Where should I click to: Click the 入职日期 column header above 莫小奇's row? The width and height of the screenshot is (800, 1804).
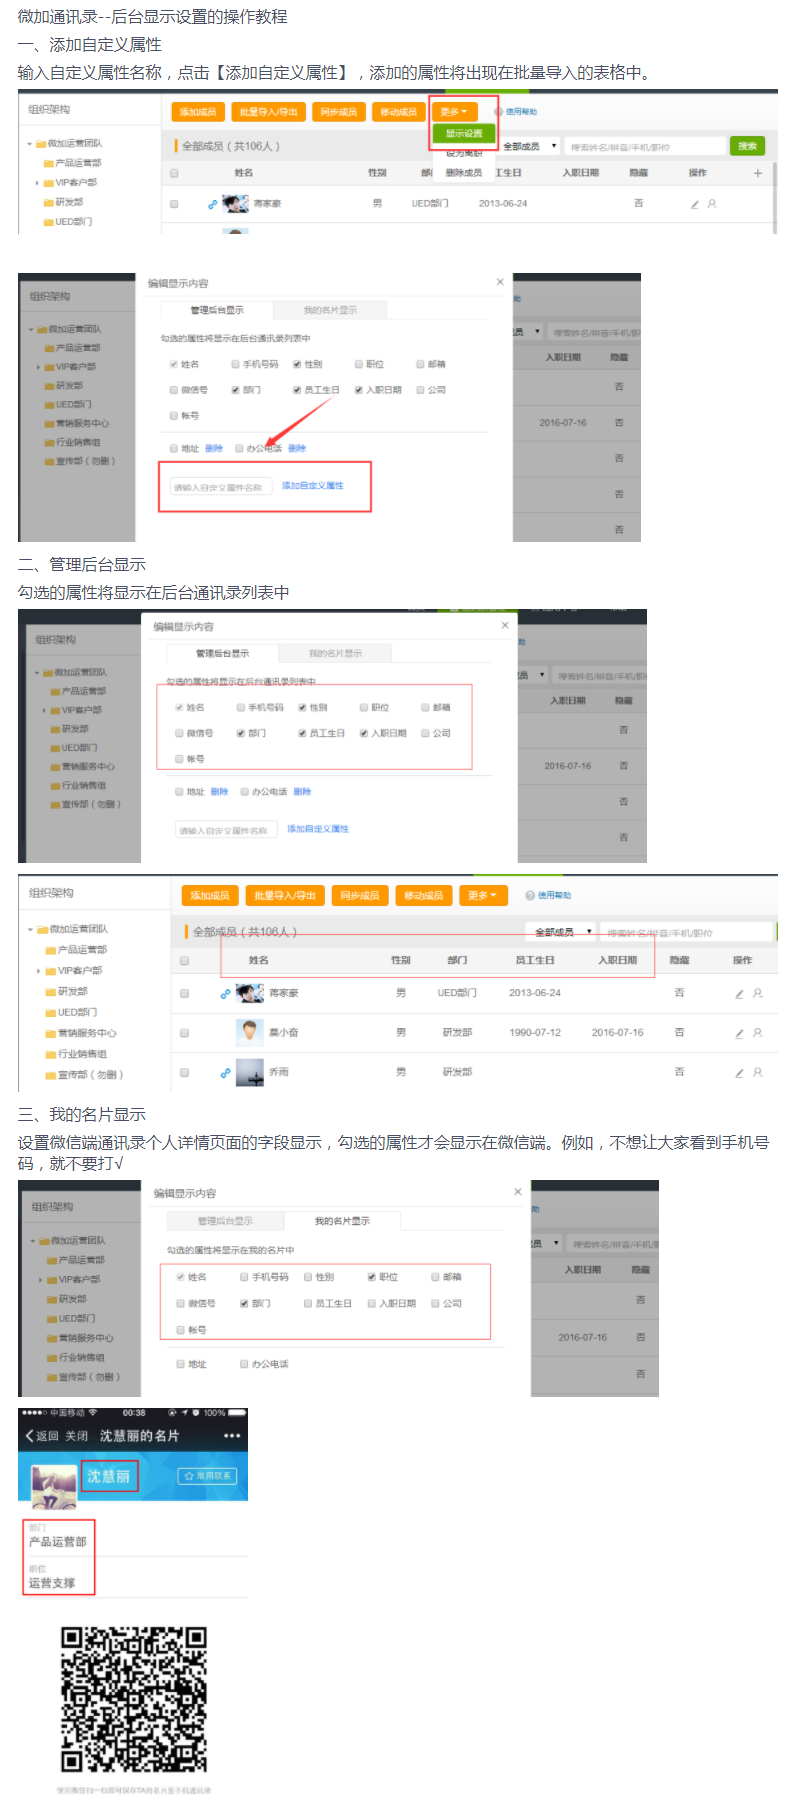tap(618, 960)
